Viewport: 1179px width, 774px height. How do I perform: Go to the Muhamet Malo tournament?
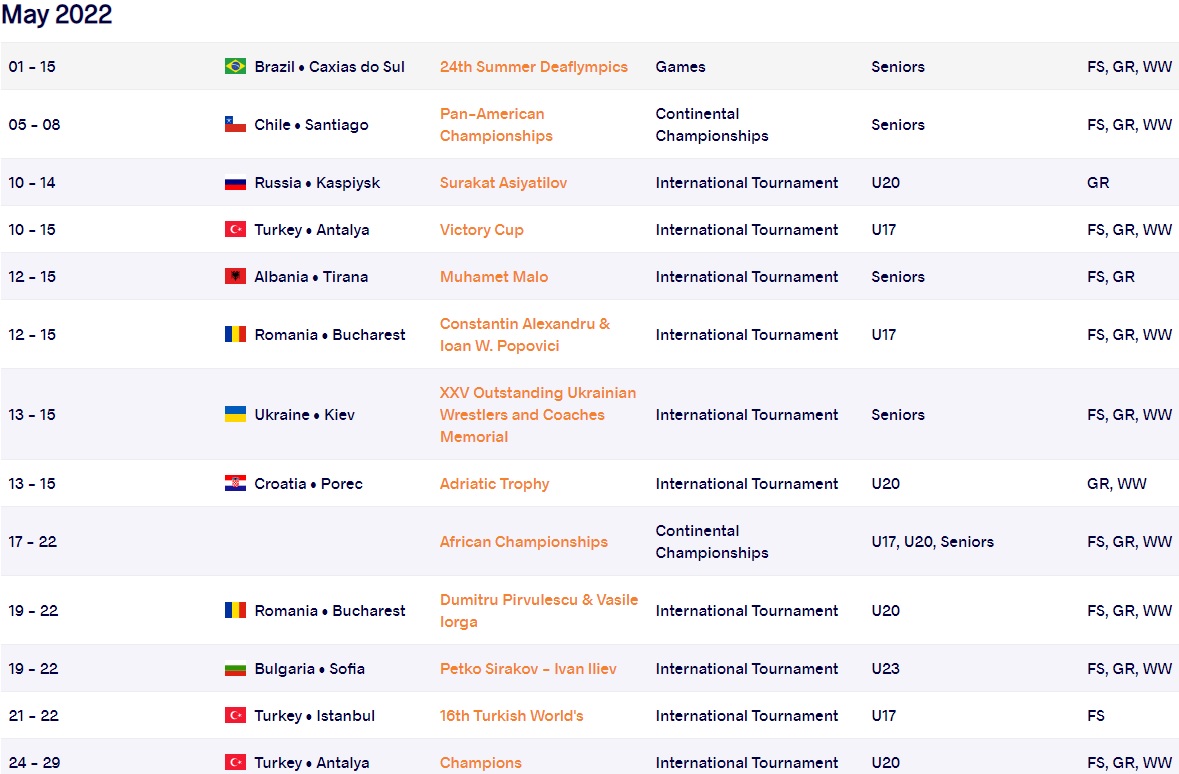pos(494,277)
